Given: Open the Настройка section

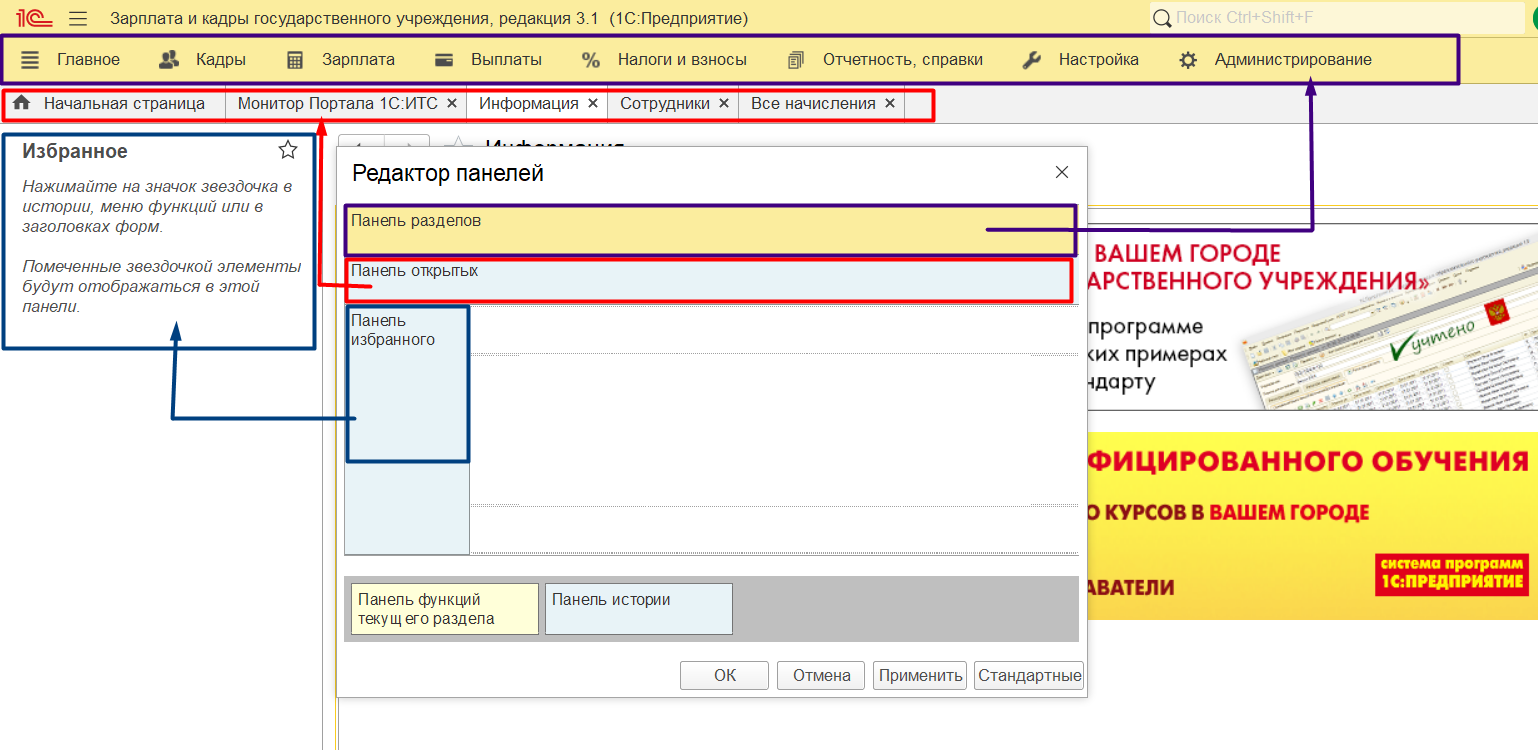Looking at the screenshot, I should pyautogui.click(x=1081, y=60).
